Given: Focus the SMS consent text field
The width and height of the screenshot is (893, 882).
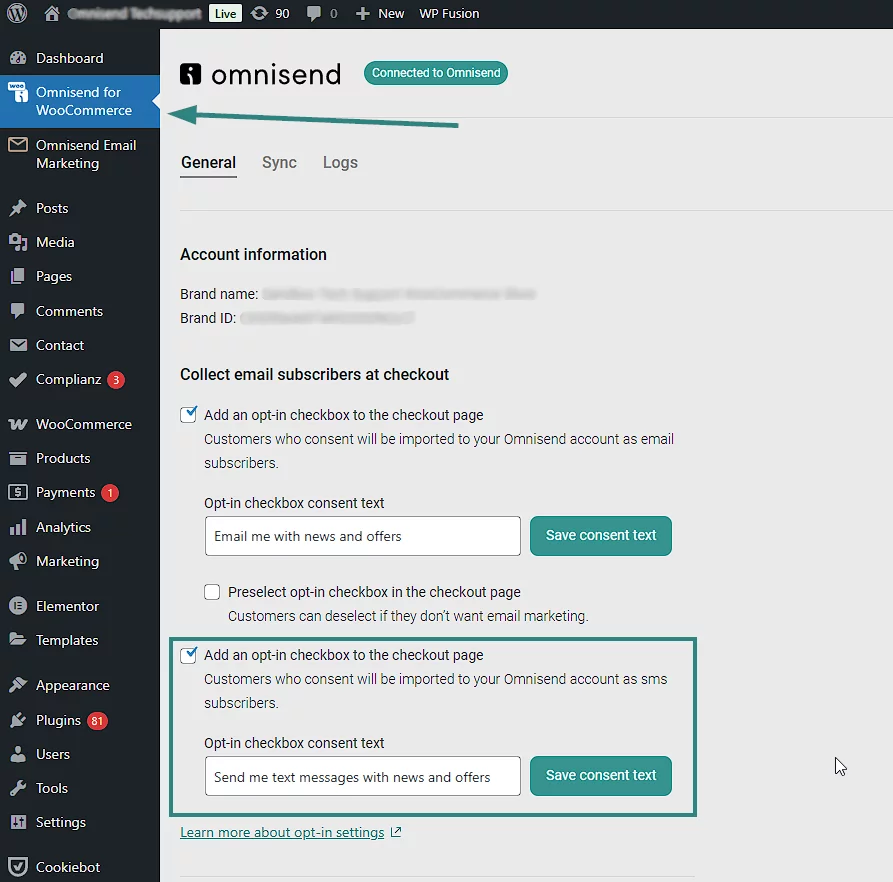Looking at the screenshot, I should point(363,776).
